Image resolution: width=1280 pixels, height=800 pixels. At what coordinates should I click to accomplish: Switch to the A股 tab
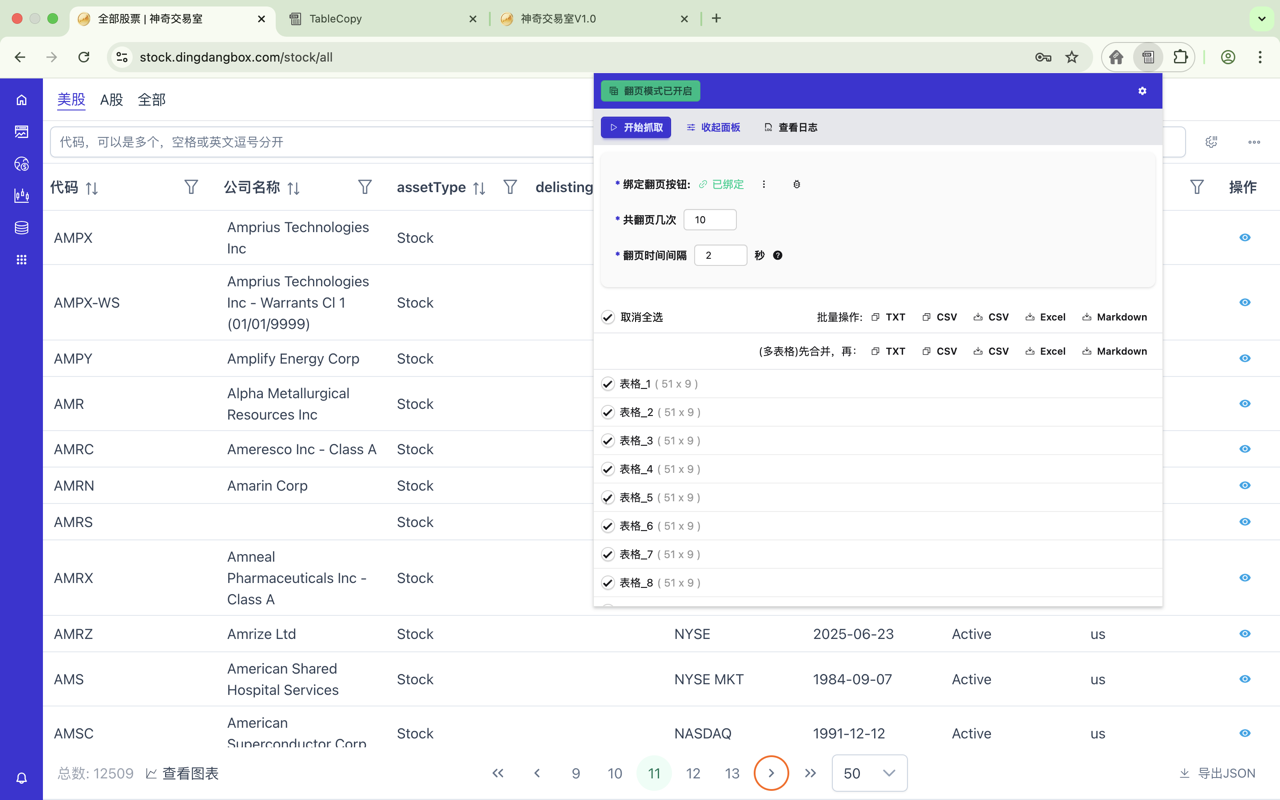pyautogui.click(x=110, y=99)
